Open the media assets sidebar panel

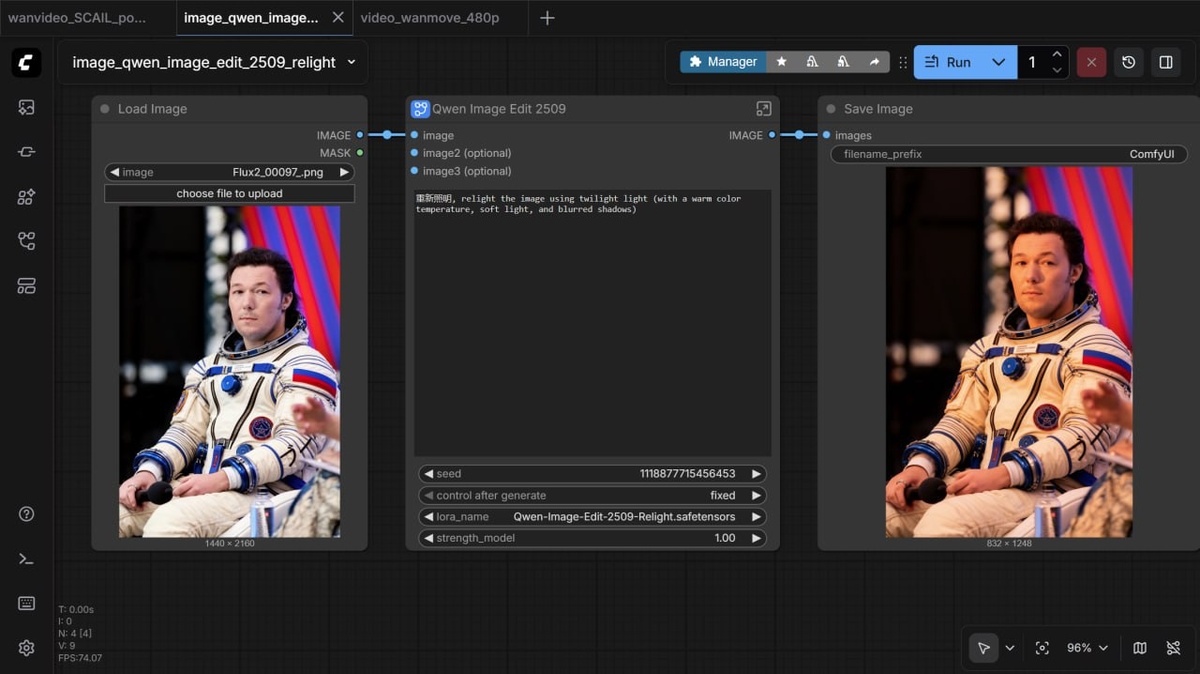point(27,107)
